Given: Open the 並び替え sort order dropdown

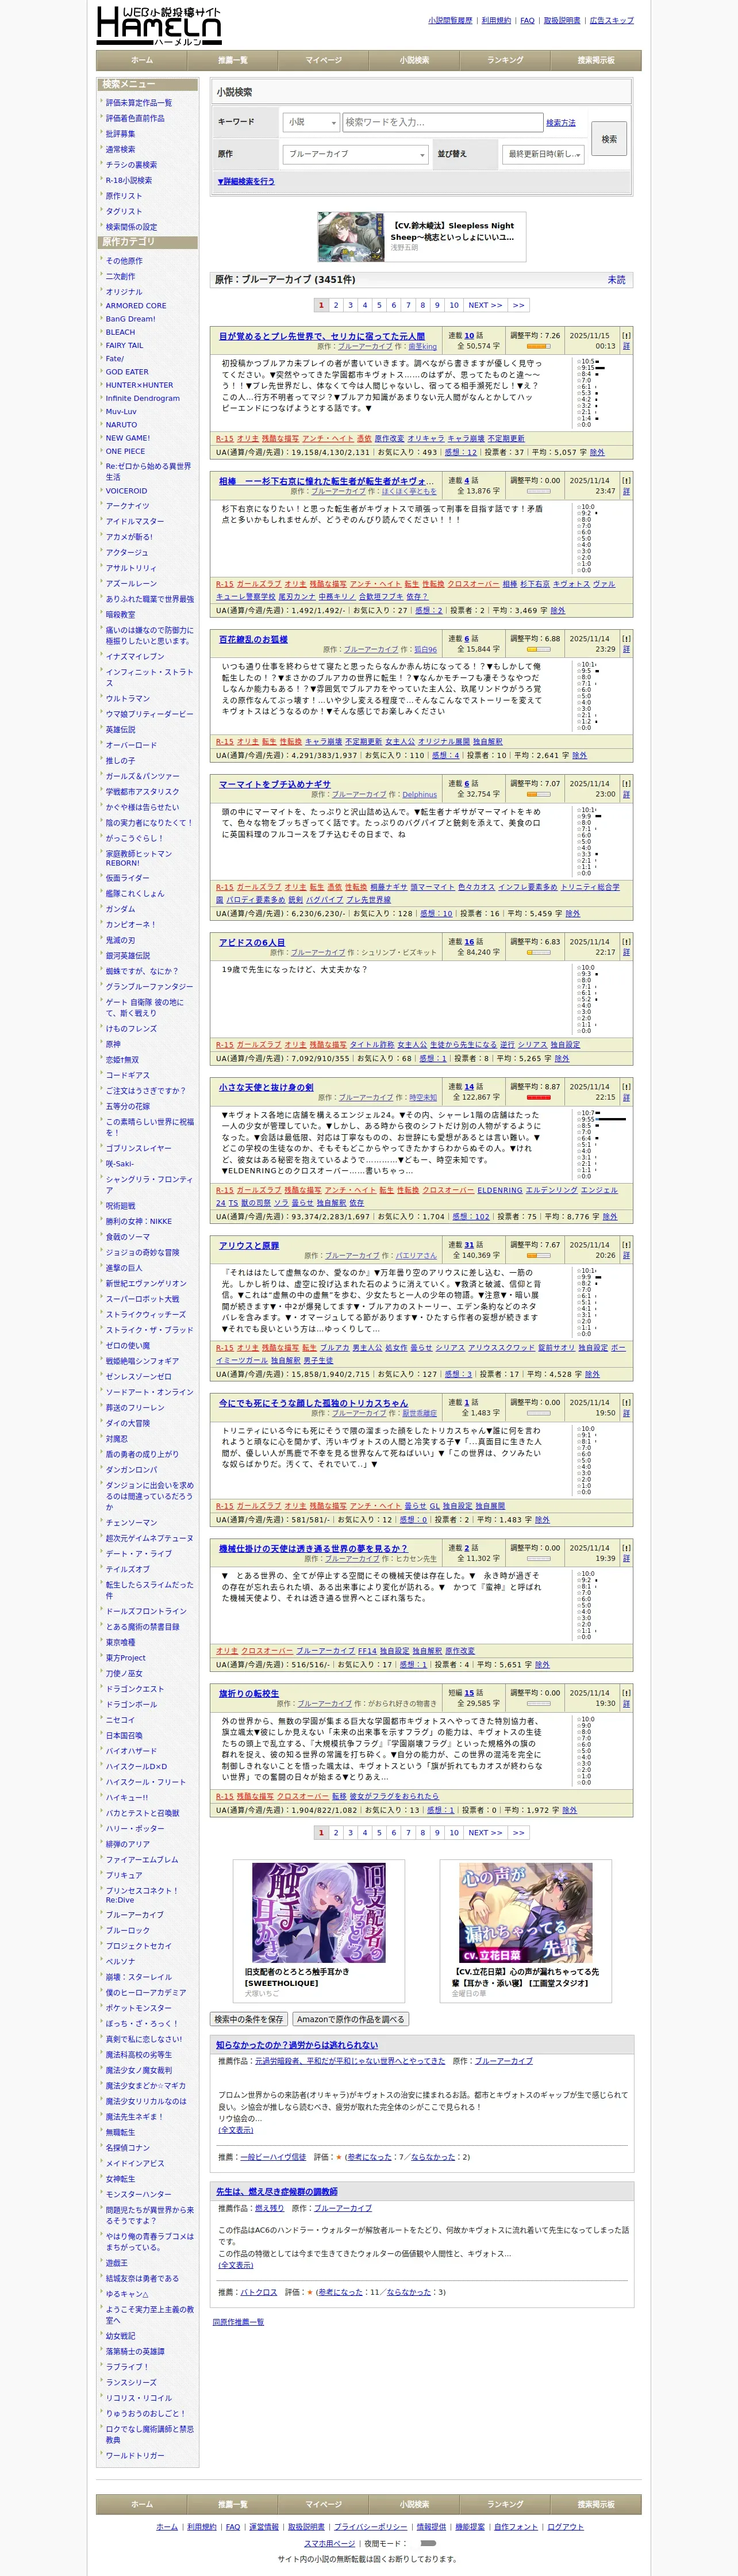Looking at the screenshot, I should [543, 154].
